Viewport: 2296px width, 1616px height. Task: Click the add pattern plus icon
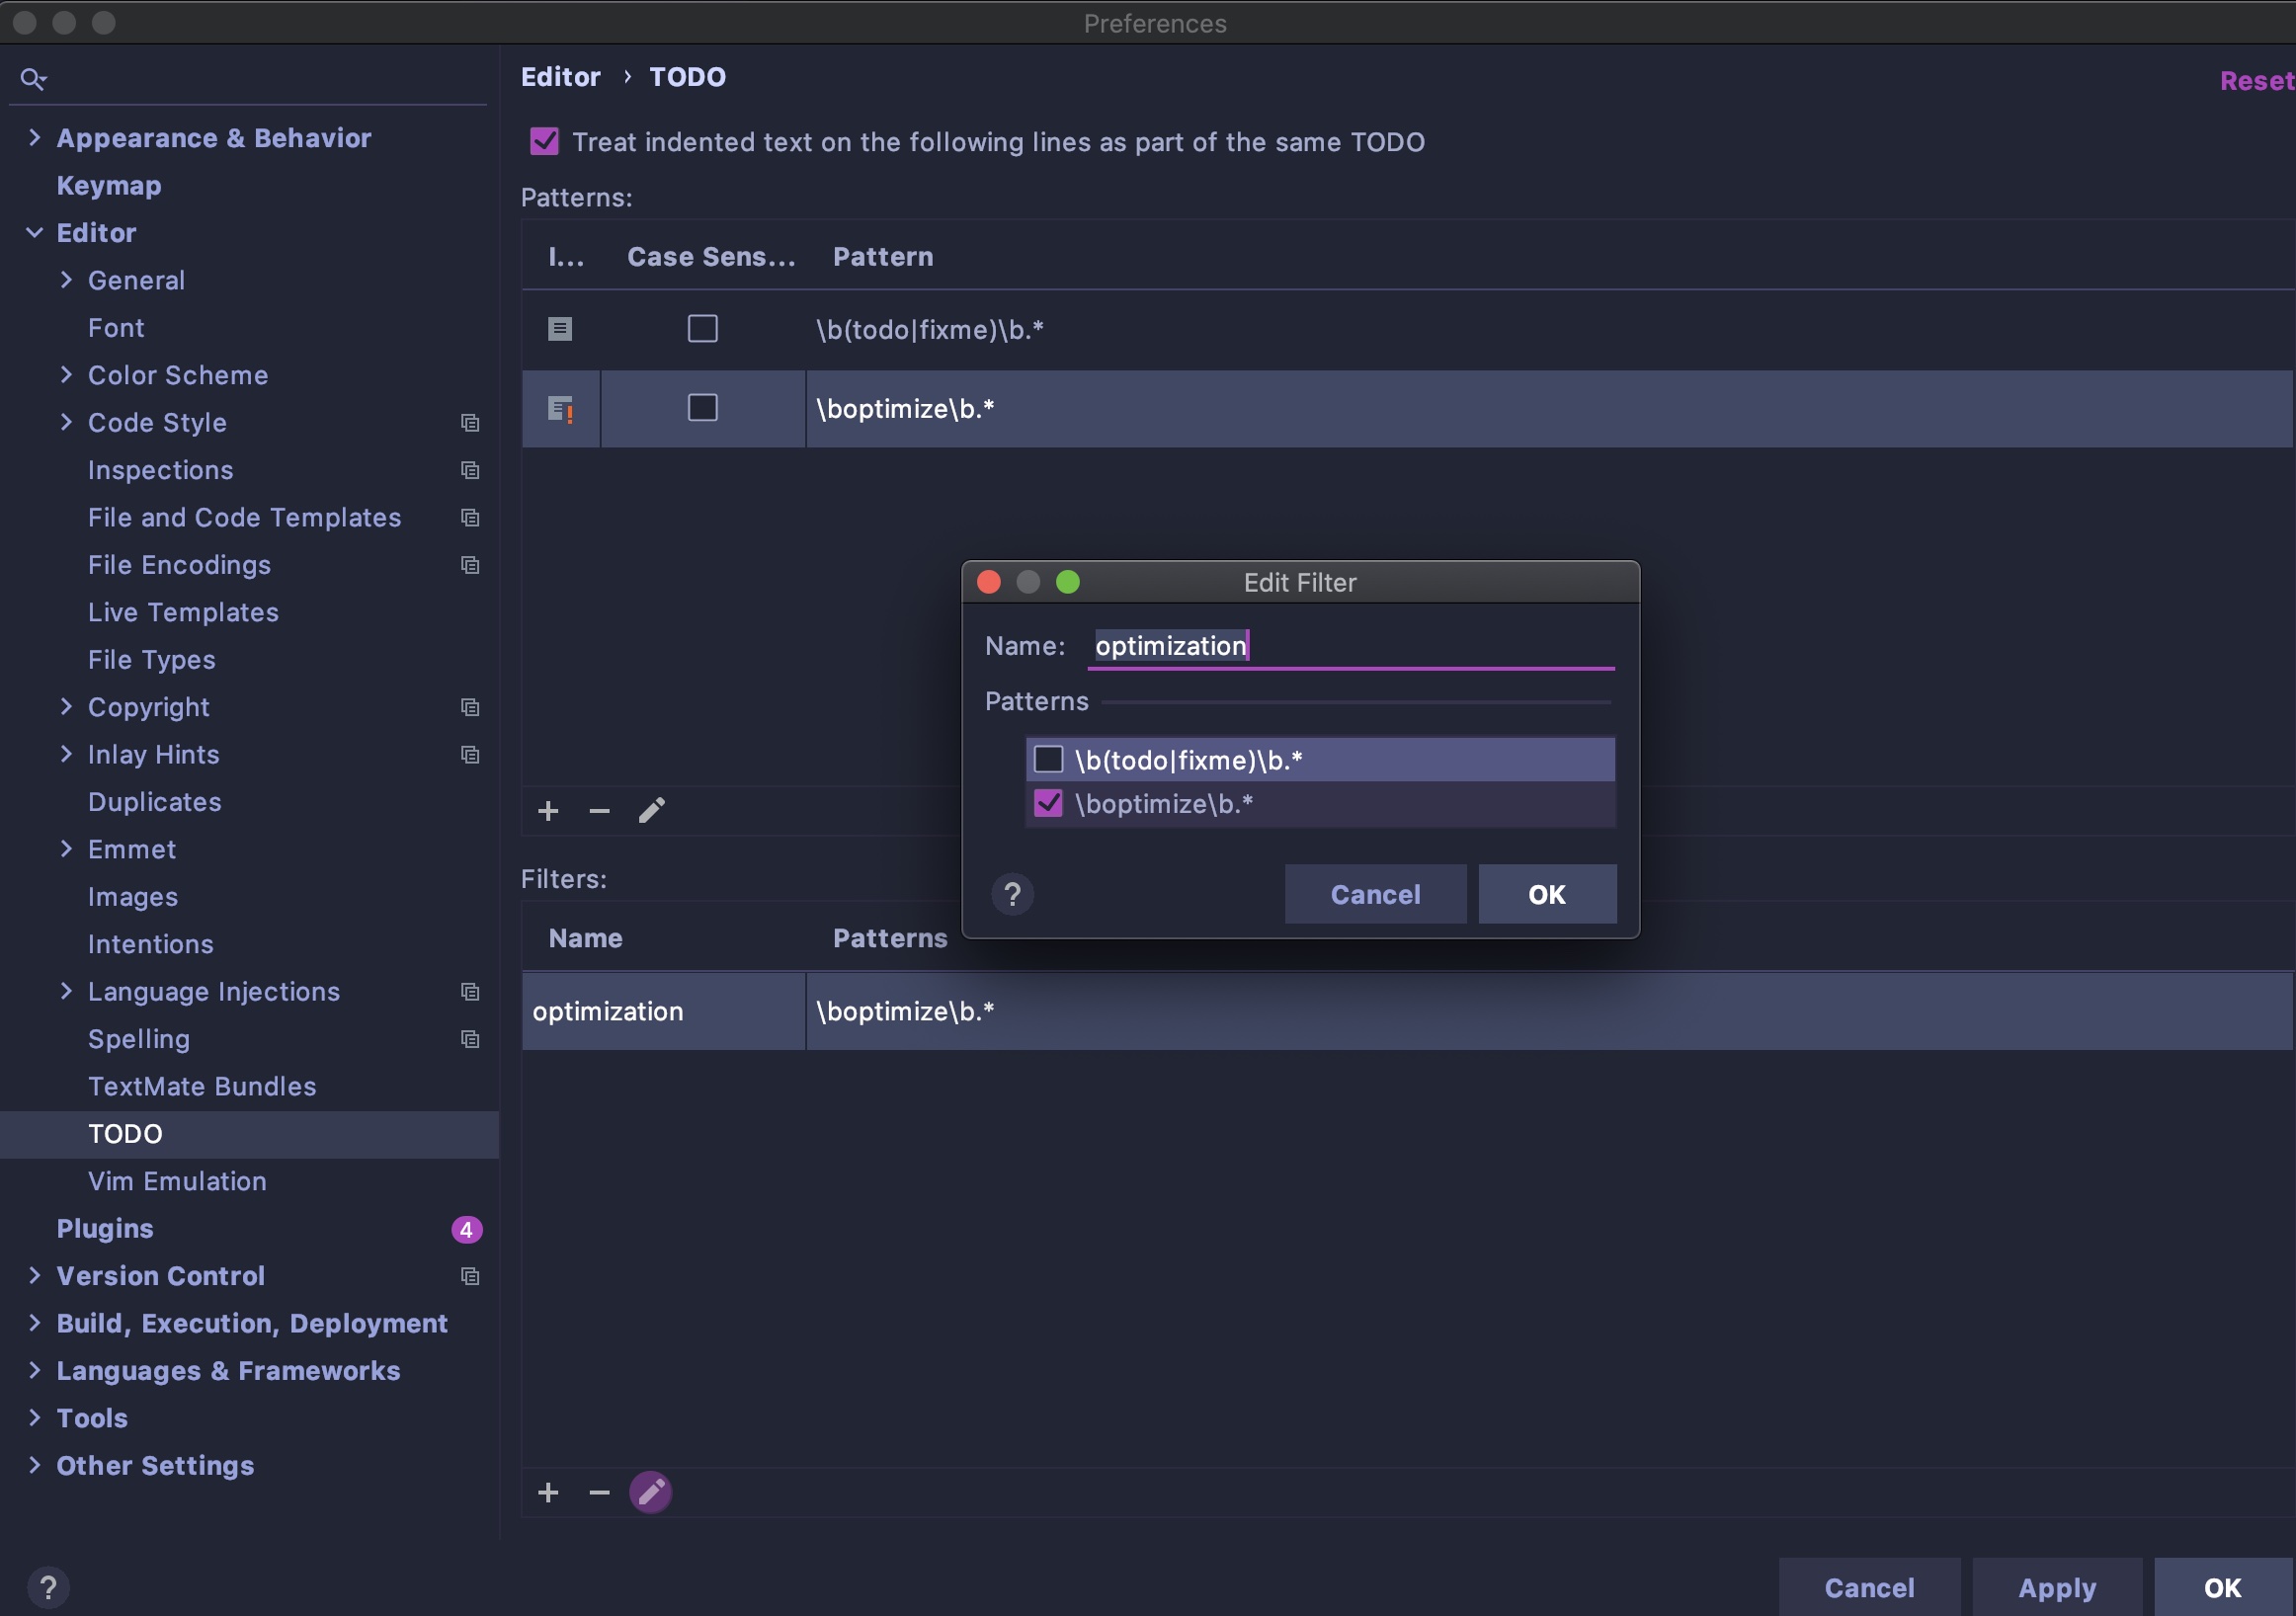548,811
